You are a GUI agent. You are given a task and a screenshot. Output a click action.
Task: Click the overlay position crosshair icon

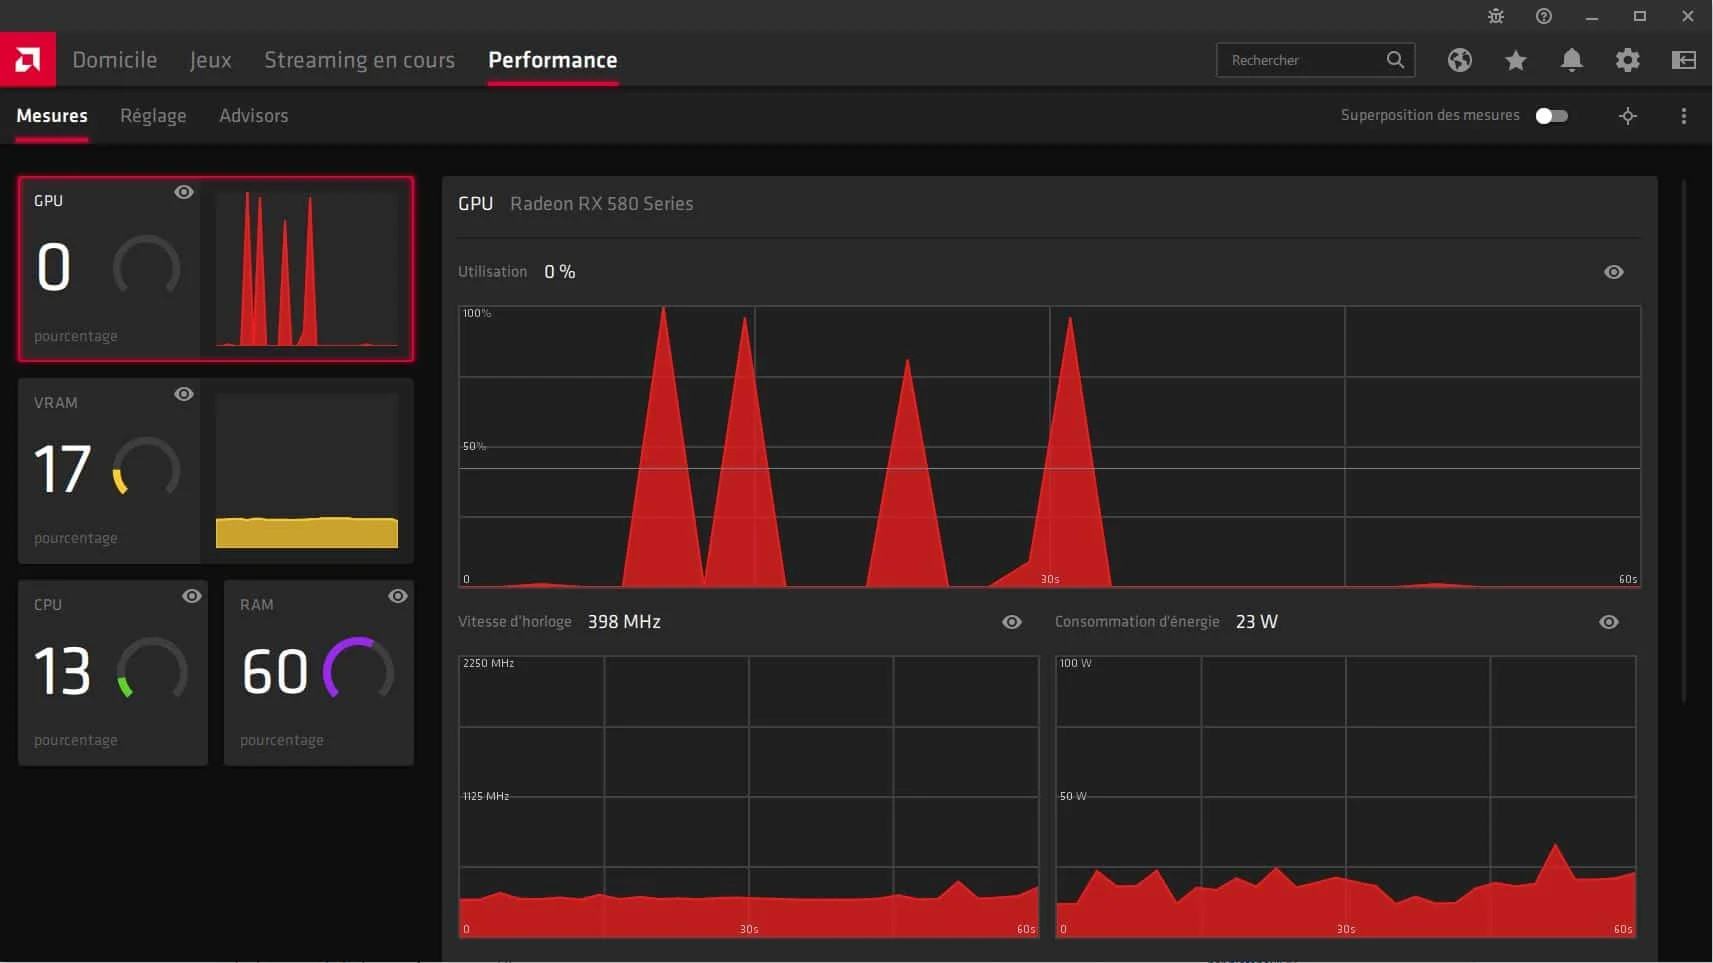point(1628,116)
